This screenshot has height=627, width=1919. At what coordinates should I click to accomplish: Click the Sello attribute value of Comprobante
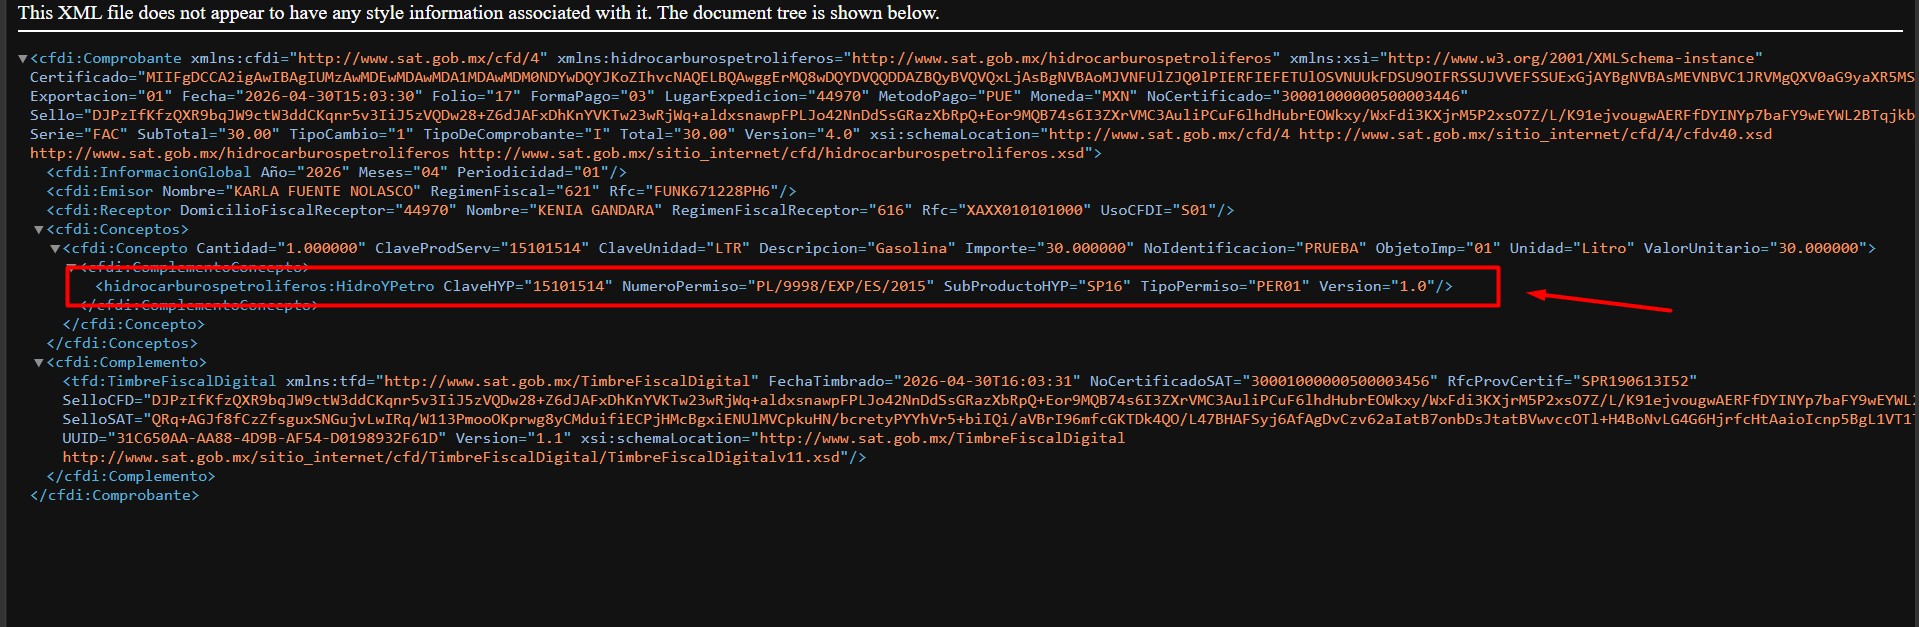click(1001, 115)
